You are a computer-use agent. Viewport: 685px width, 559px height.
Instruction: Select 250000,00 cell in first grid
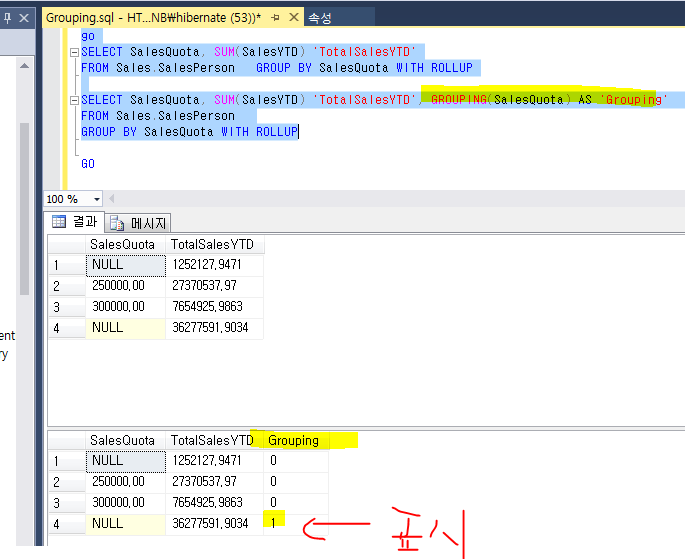[126, 286]
